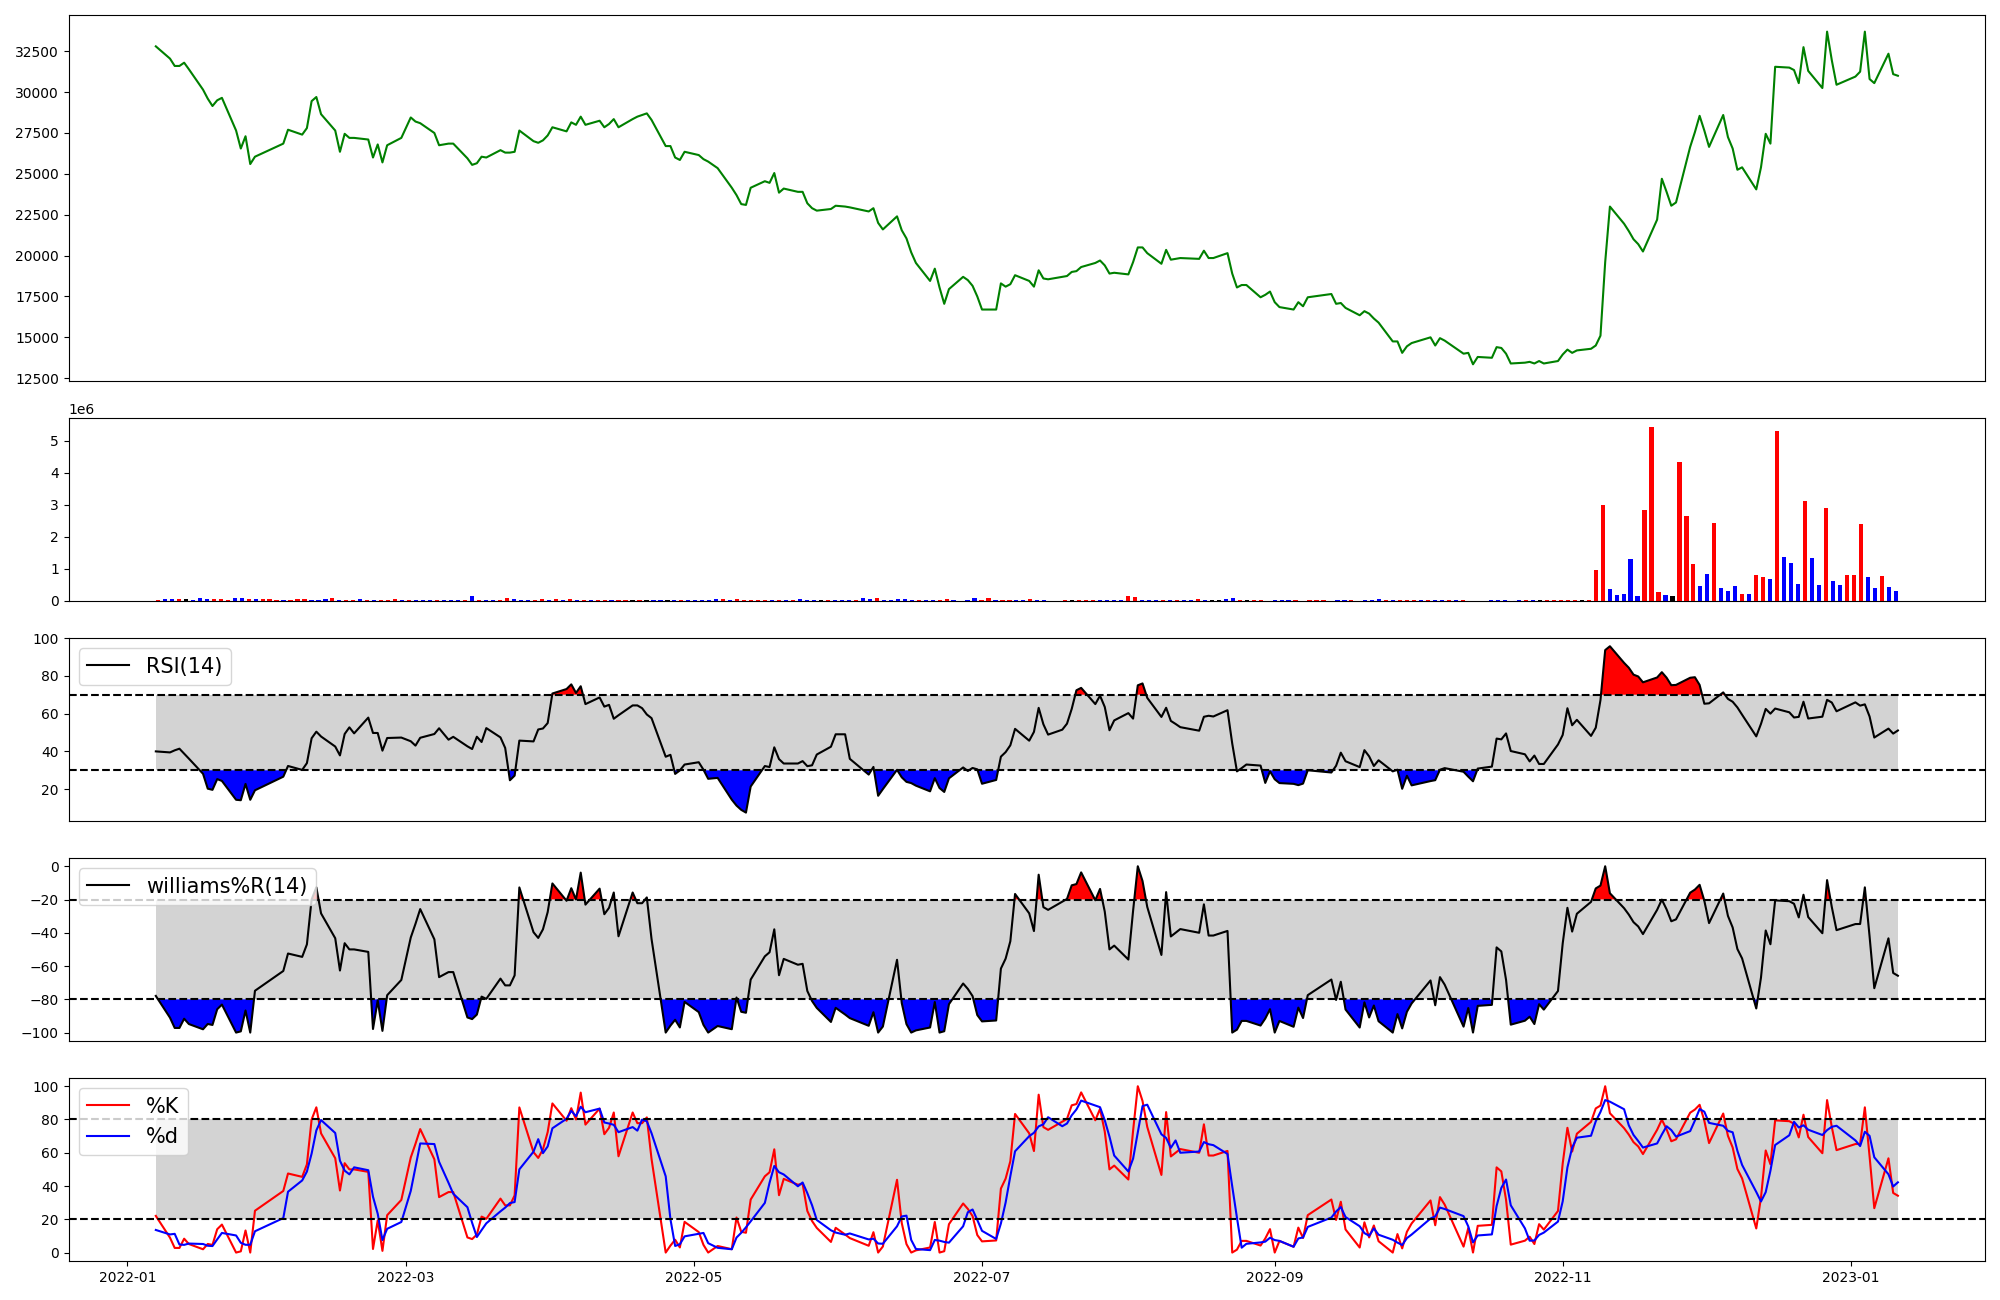Screen dimensions: 2000x1300
Task: Click the williams%R(14) legend label
Action: tap(227, 886)
